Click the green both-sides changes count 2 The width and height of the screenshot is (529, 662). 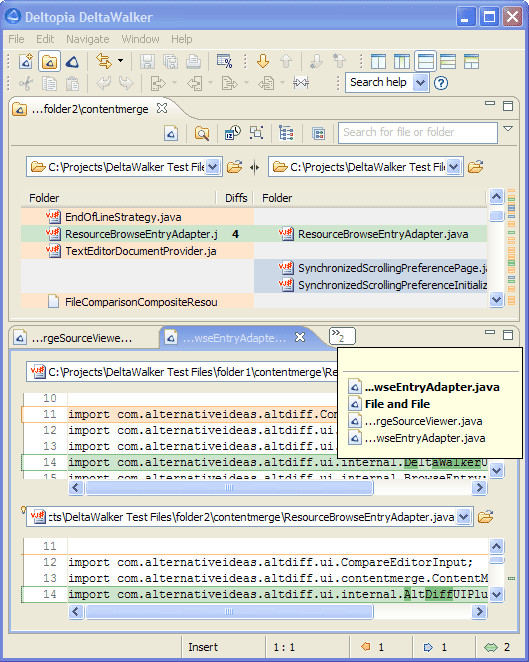click(497, 647)
